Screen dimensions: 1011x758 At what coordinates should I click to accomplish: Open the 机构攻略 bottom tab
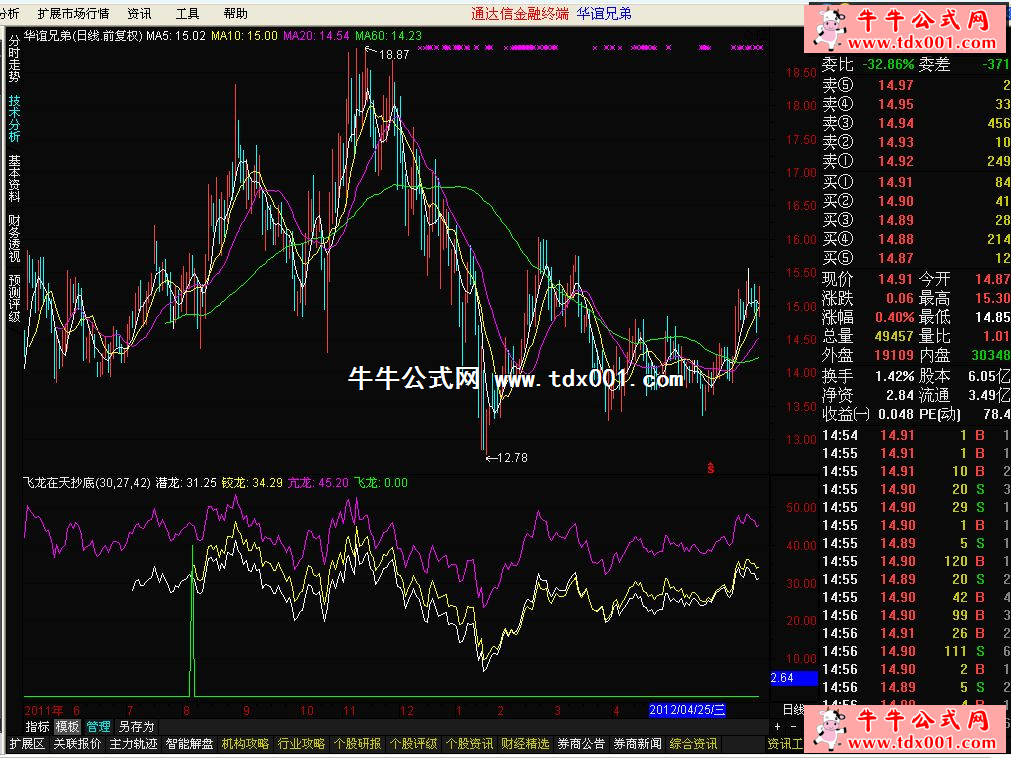tap(245, 744)
